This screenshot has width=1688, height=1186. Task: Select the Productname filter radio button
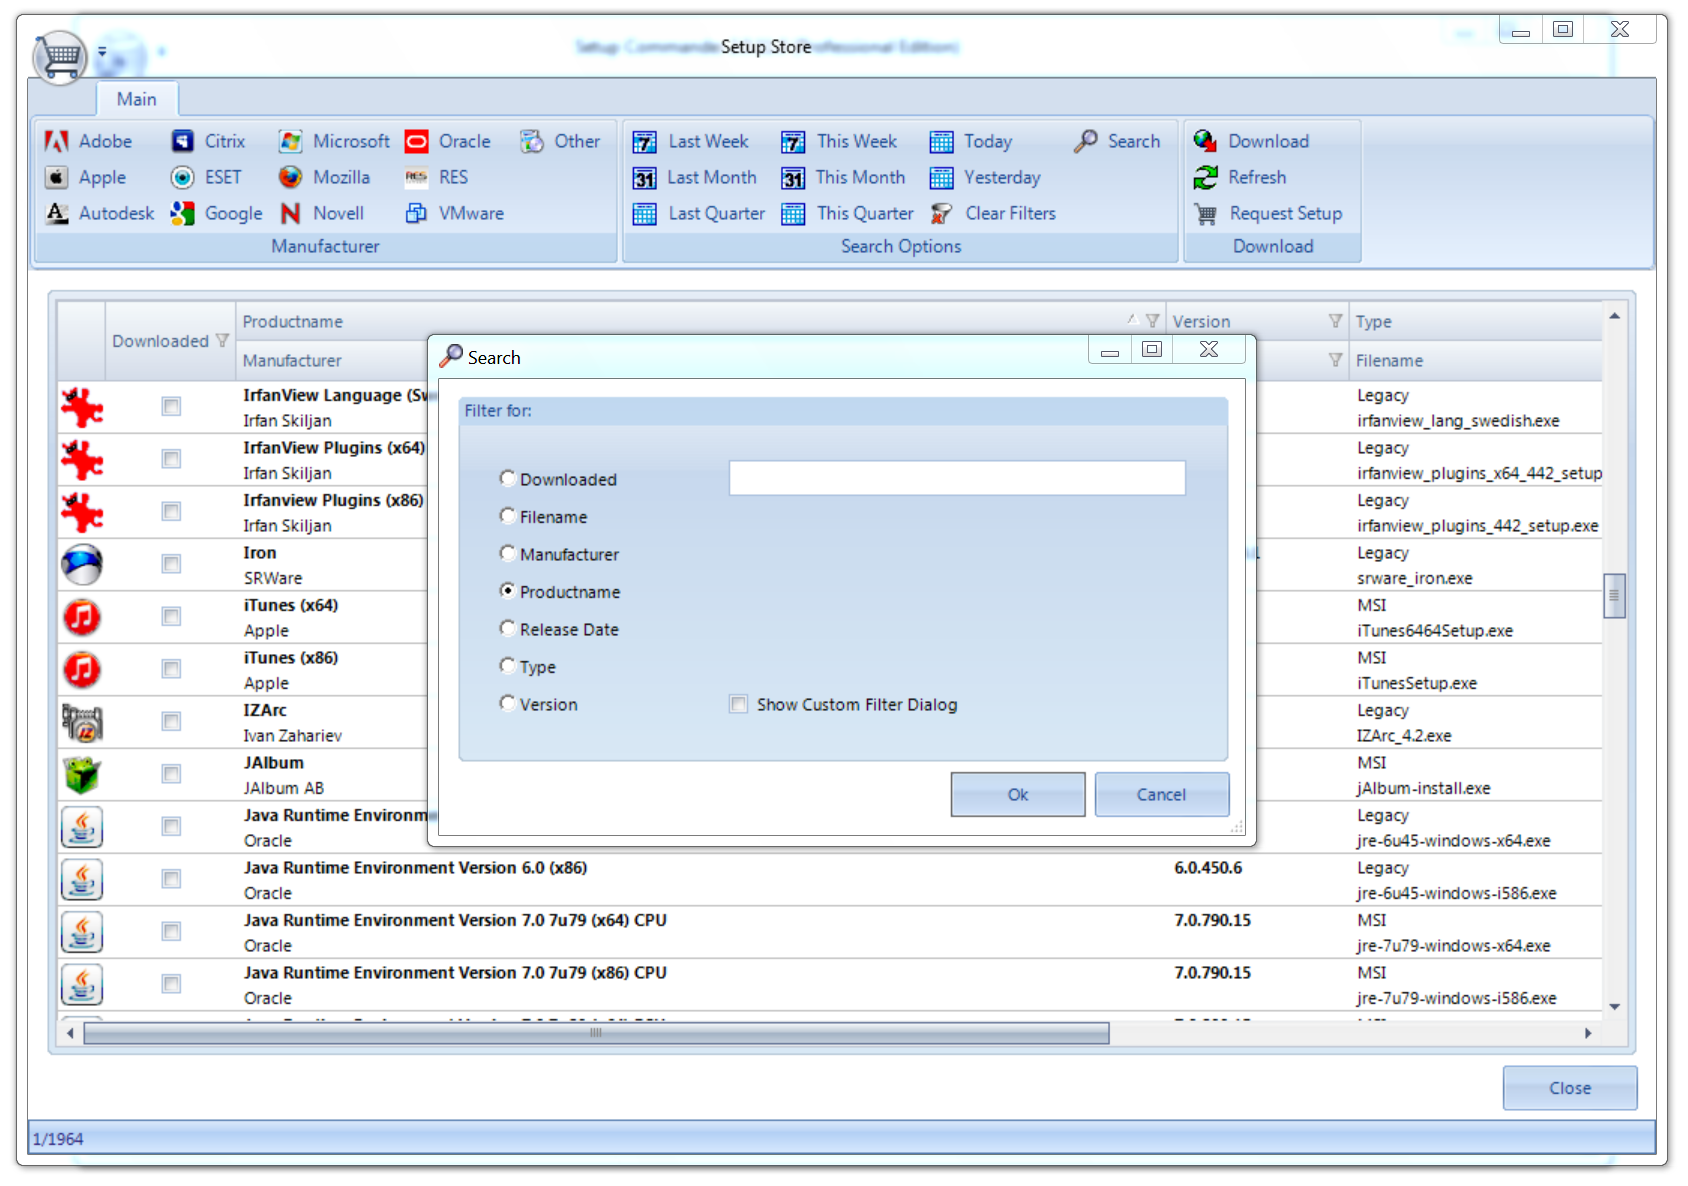pos(507,591)
